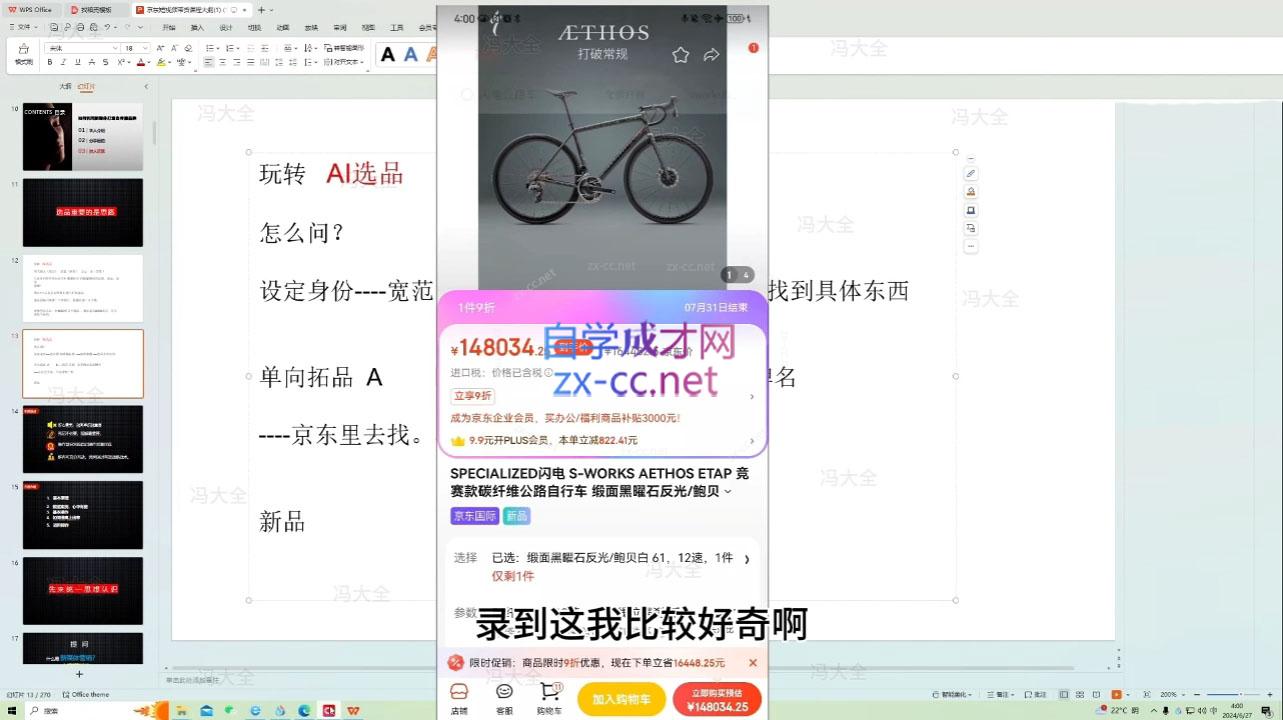Click the center align paragraph icon

[x=223, y=62]
